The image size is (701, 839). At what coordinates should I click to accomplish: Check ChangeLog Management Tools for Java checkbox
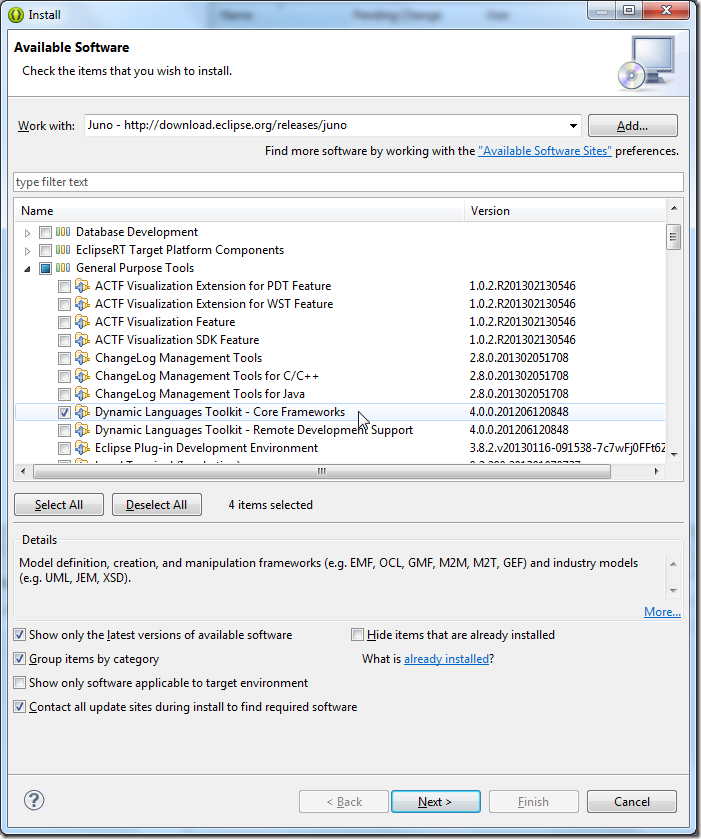(x=64, y=395)
